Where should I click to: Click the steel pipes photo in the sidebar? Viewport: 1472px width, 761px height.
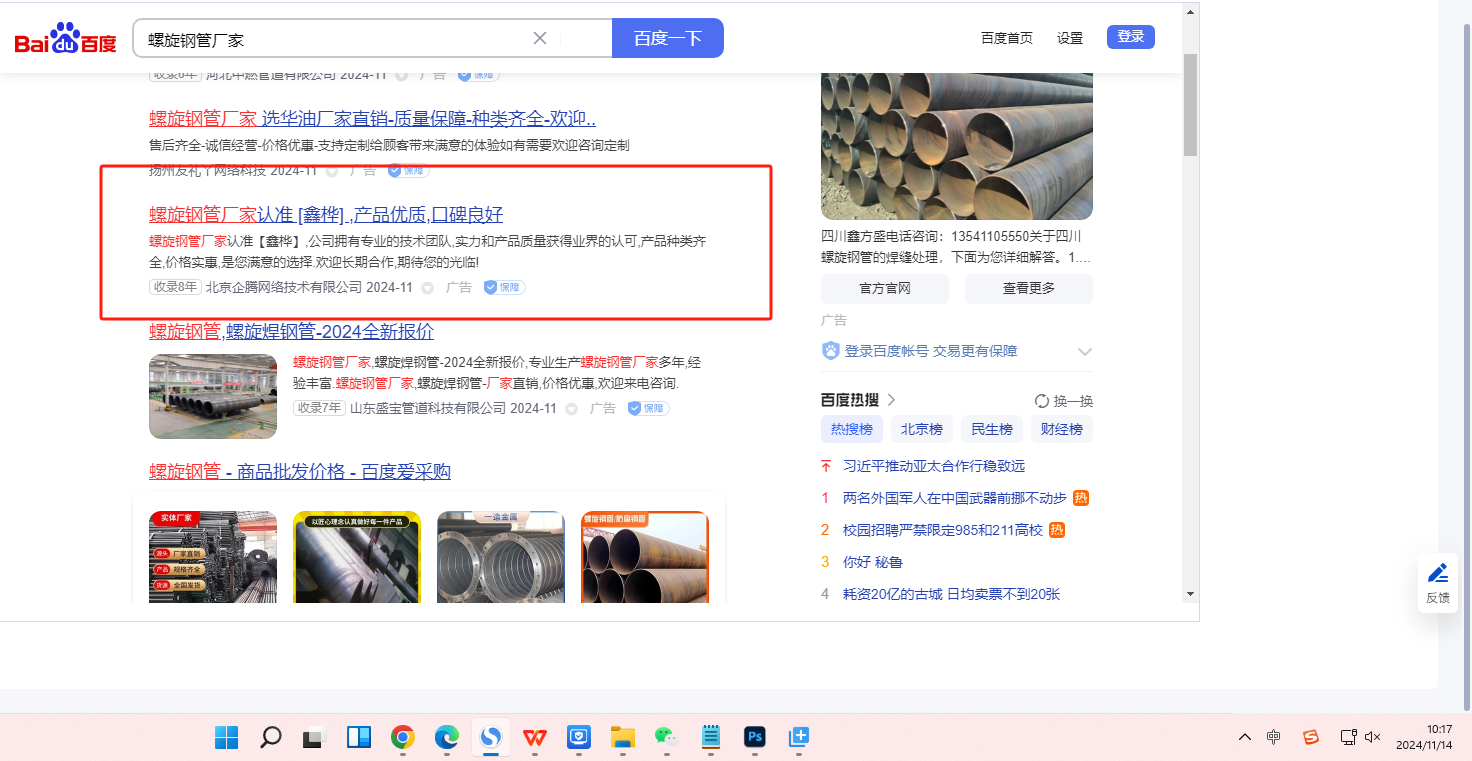(x=957, y=146)
